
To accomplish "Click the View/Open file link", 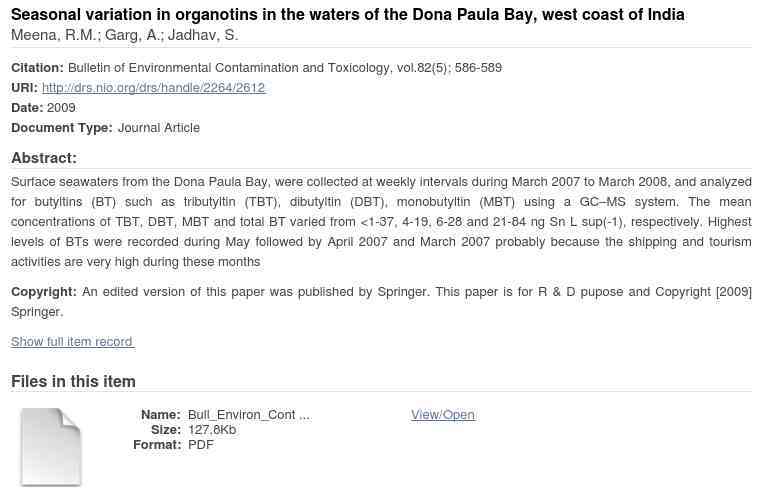I will (x=443, y=415).
